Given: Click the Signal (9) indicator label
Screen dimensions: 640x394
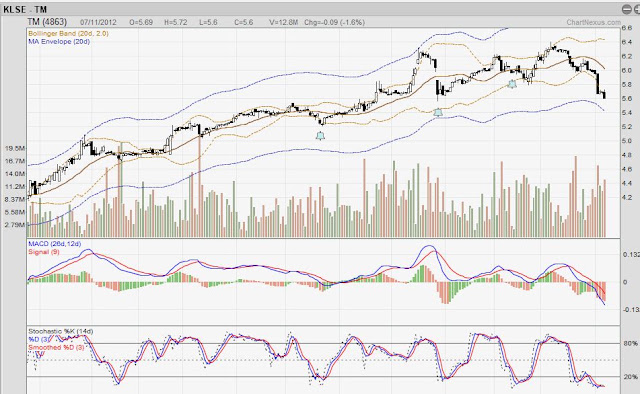Looking at the screenshot, I should [x=44, y=252].
